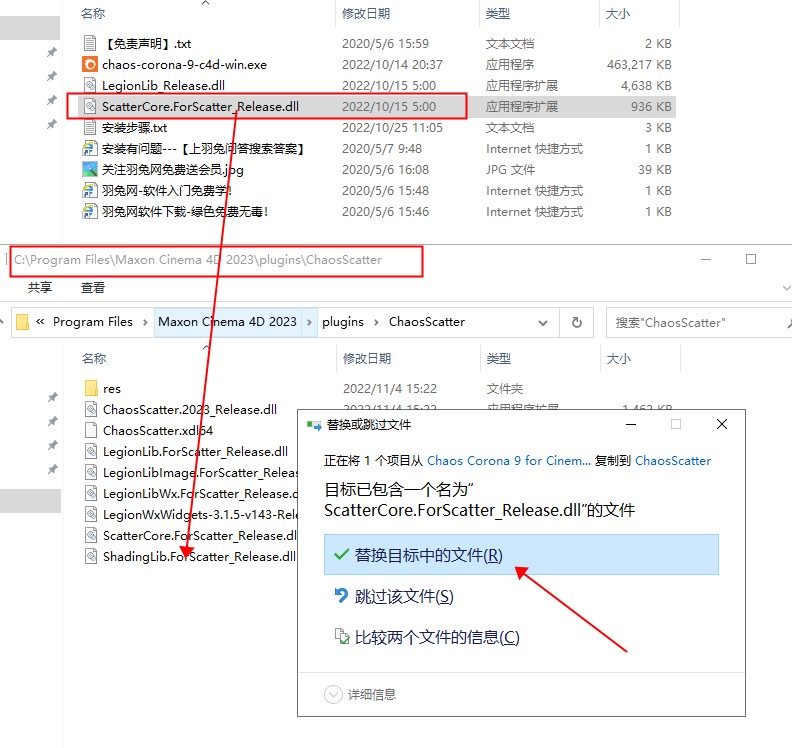
Task: Click the chevron after Maxon Cinema 4D 2023
Action: click(x=309, y=322)
